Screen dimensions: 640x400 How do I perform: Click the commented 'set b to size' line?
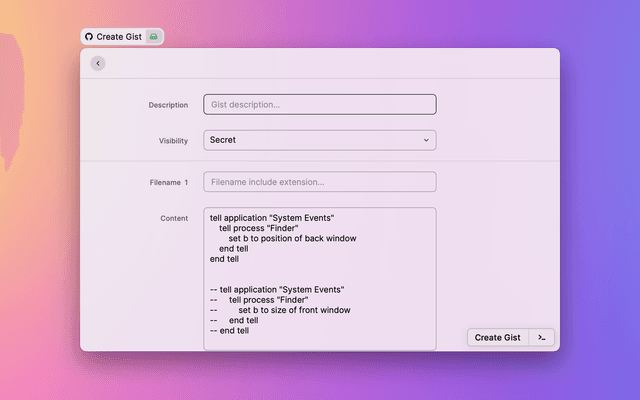point(294,310)
